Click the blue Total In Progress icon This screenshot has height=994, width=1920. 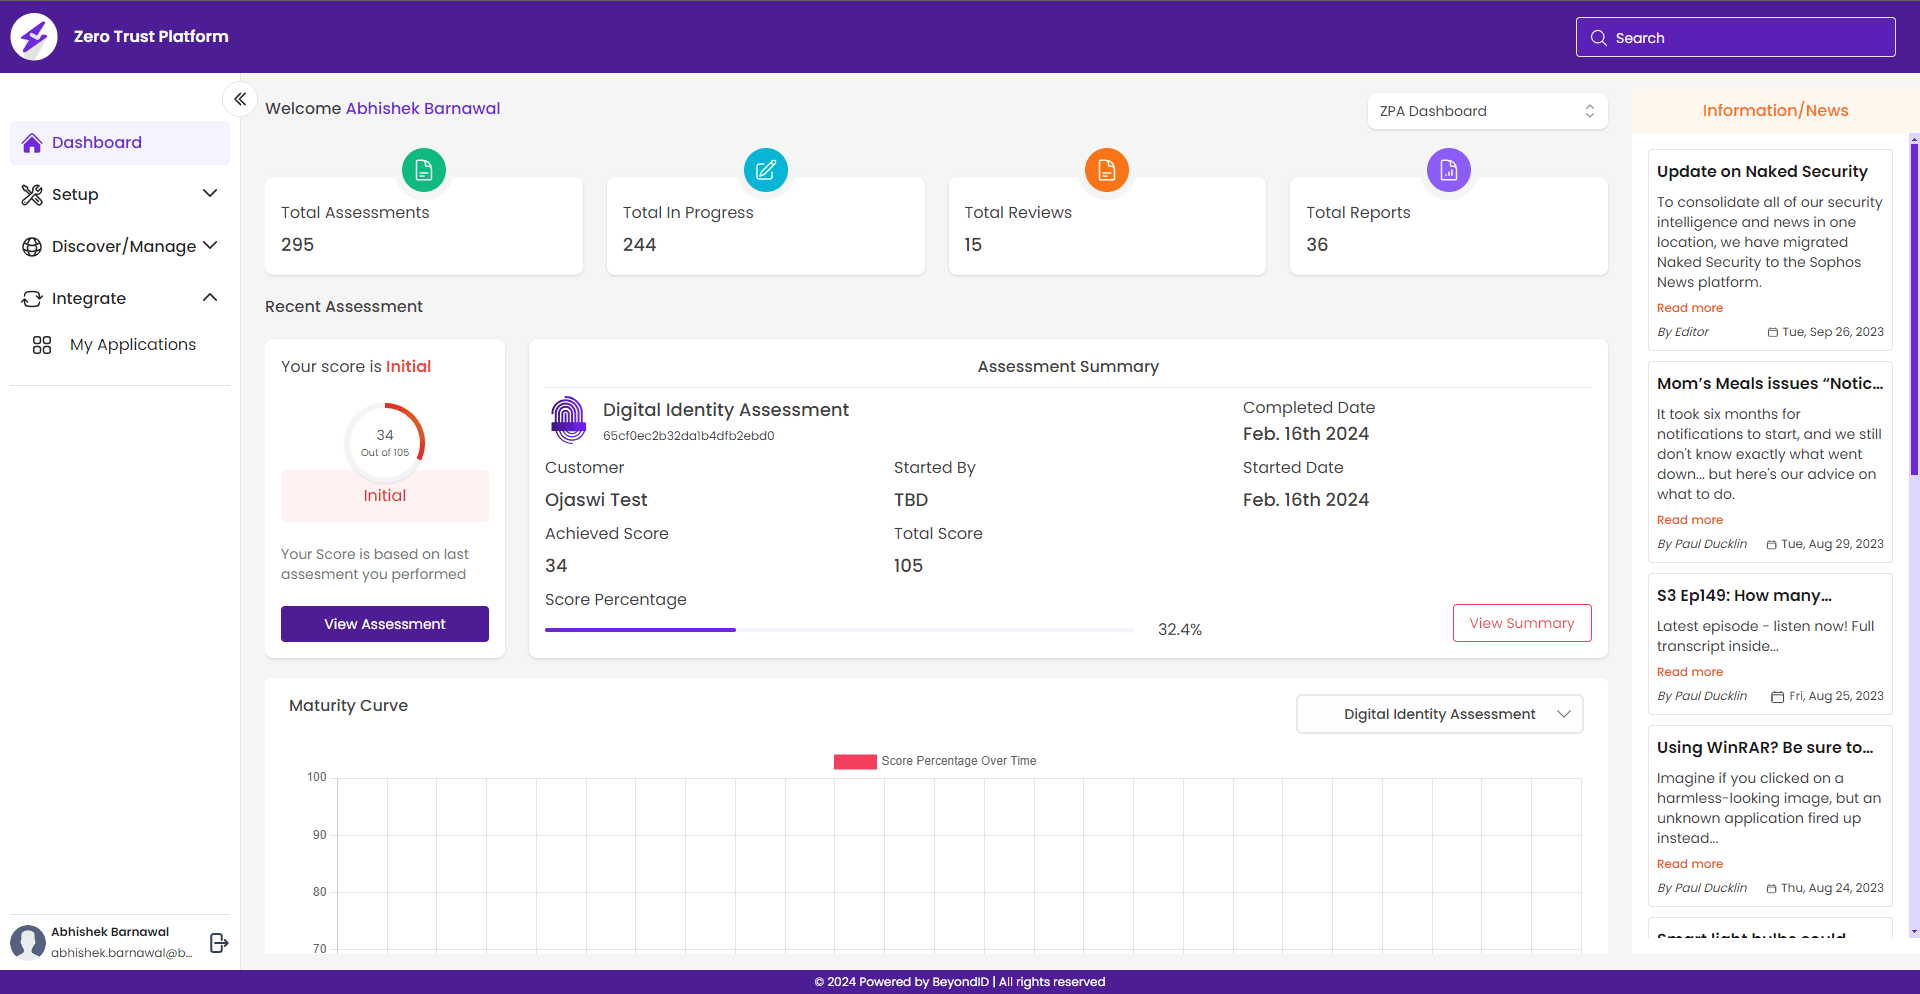pyautogui.click(x=765, y=170)
